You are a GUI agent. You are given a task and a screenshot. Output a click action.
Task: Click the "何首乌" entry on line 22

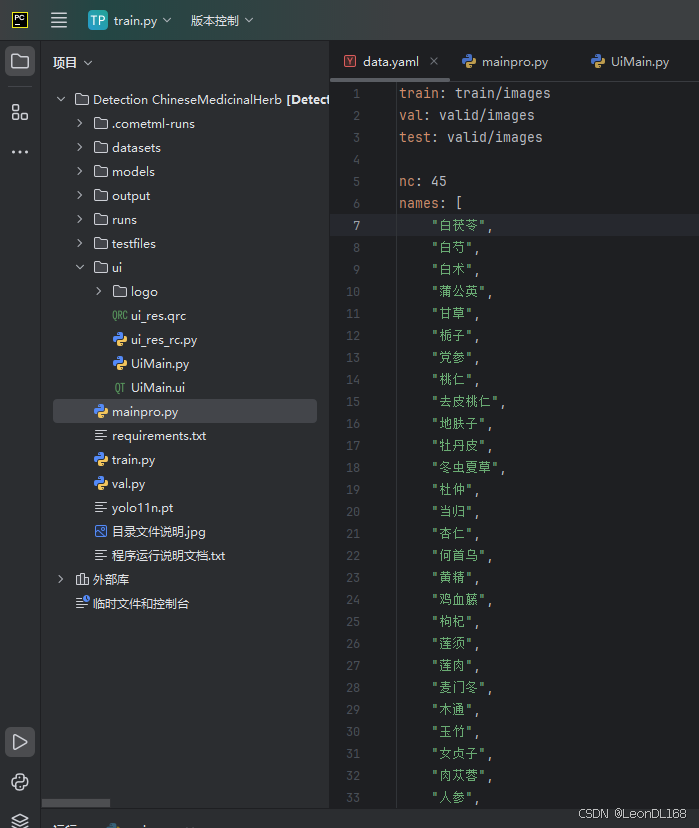pos(459,556)
